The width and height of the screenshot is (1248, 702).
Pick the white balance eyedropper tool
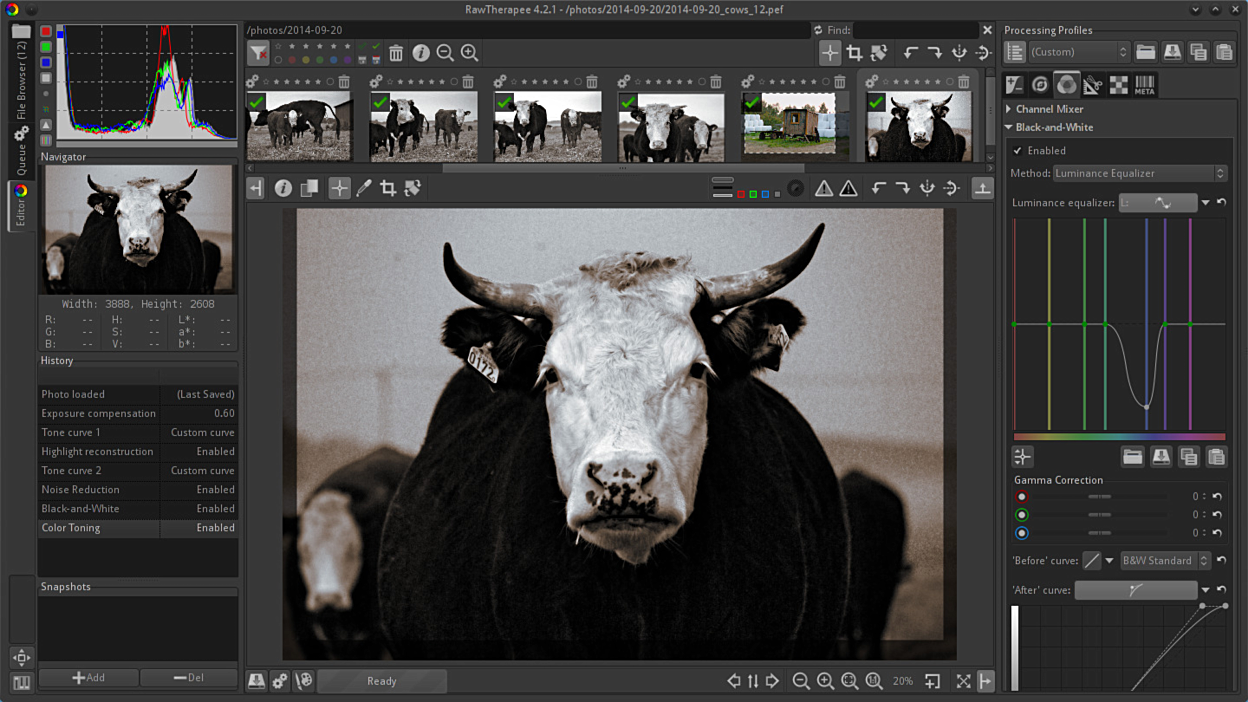click(x=364, y=188)
